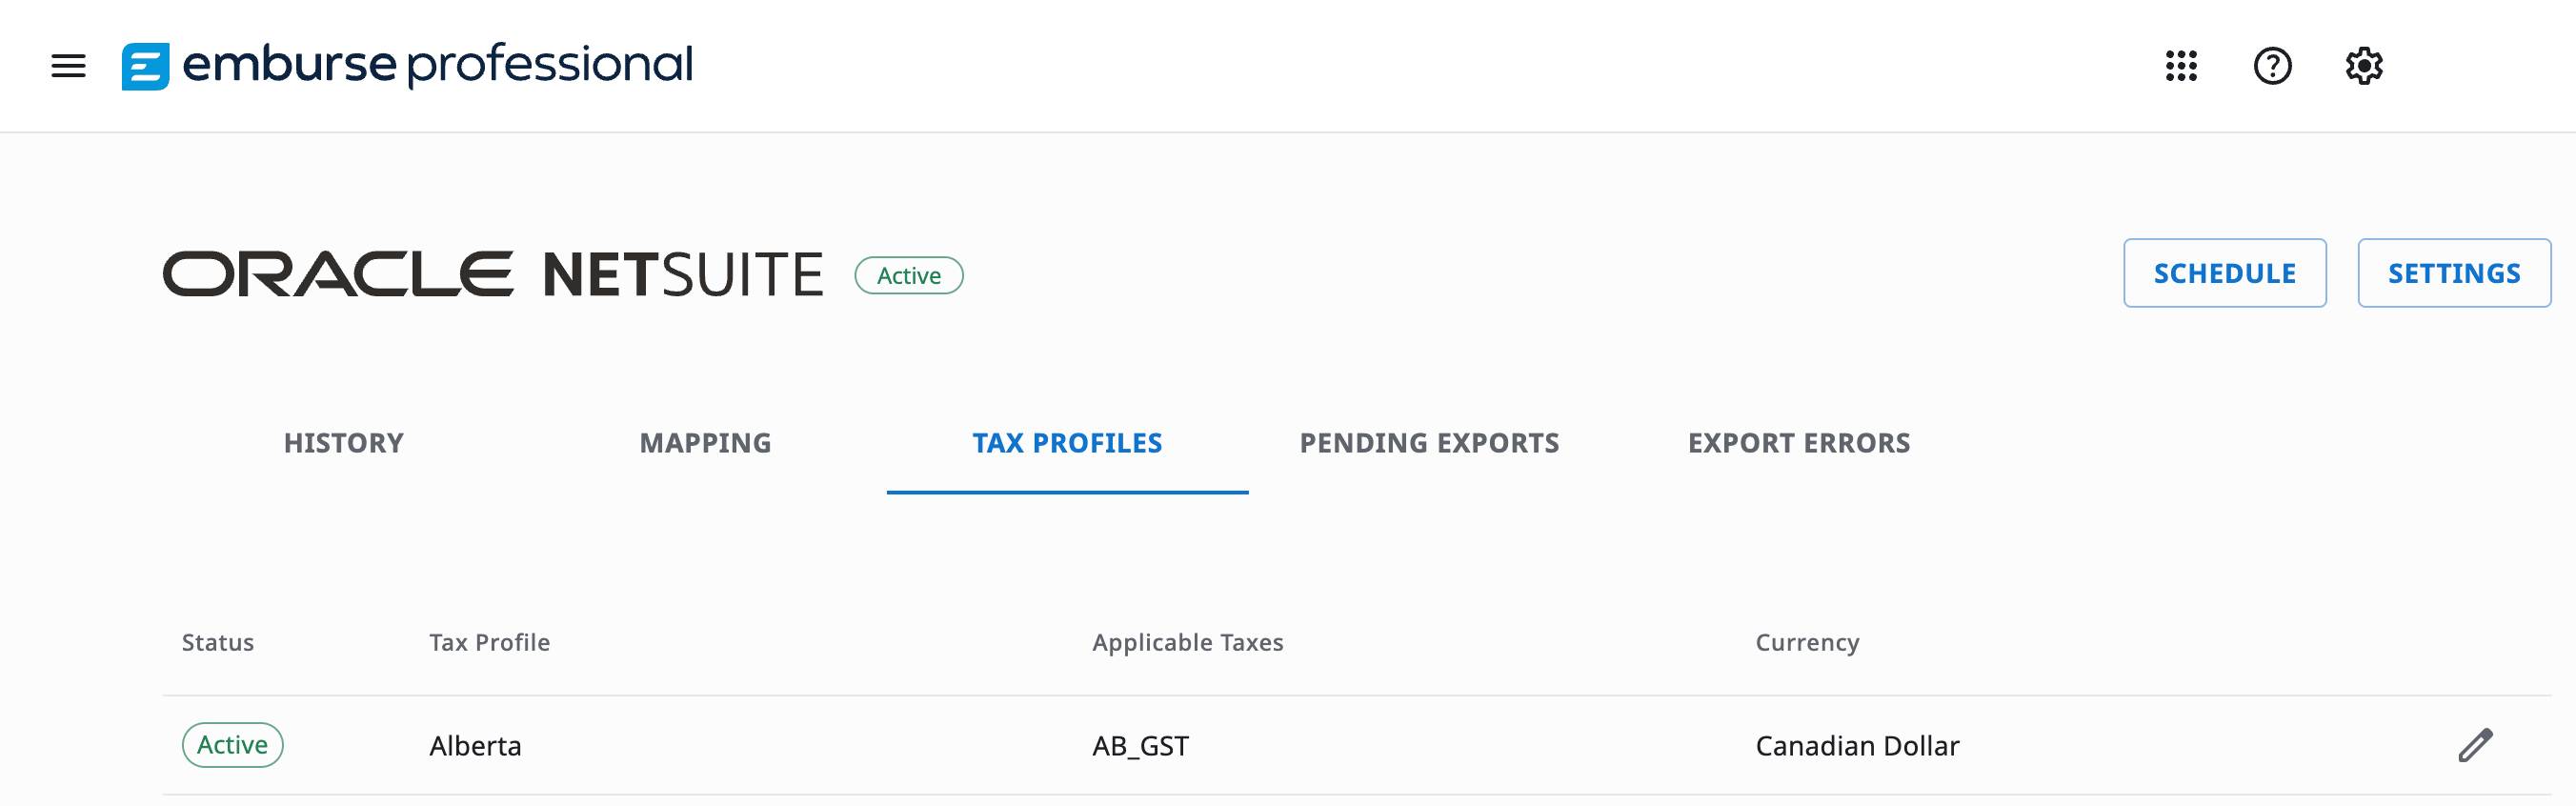Open the Mapping tab
Screen dimensions: 2576x806
pyautogui.click(x=705, y=443)
